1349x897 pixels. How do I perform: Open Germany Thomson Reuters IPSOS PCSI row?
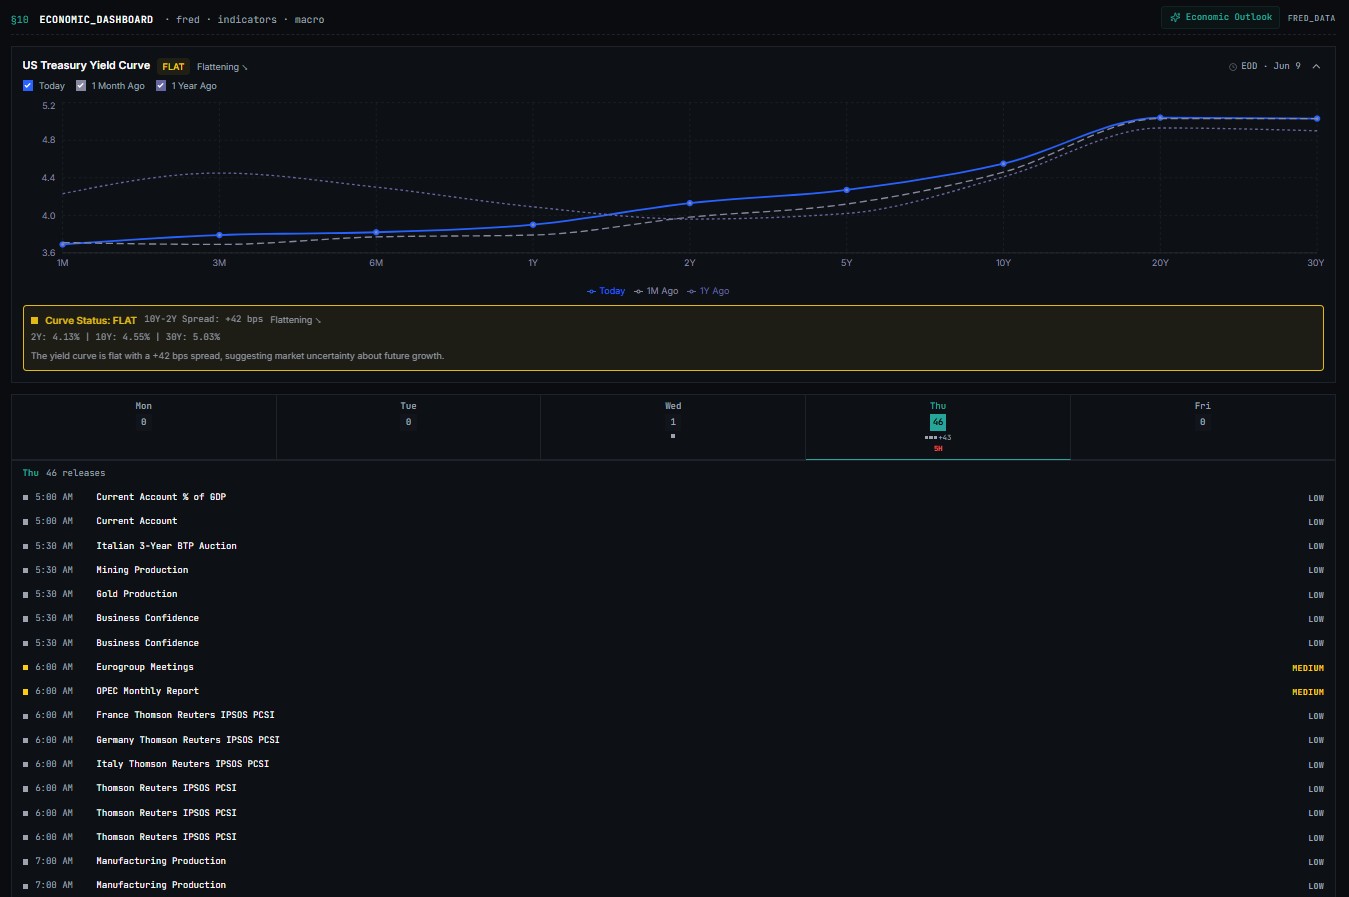coord(673,740)
